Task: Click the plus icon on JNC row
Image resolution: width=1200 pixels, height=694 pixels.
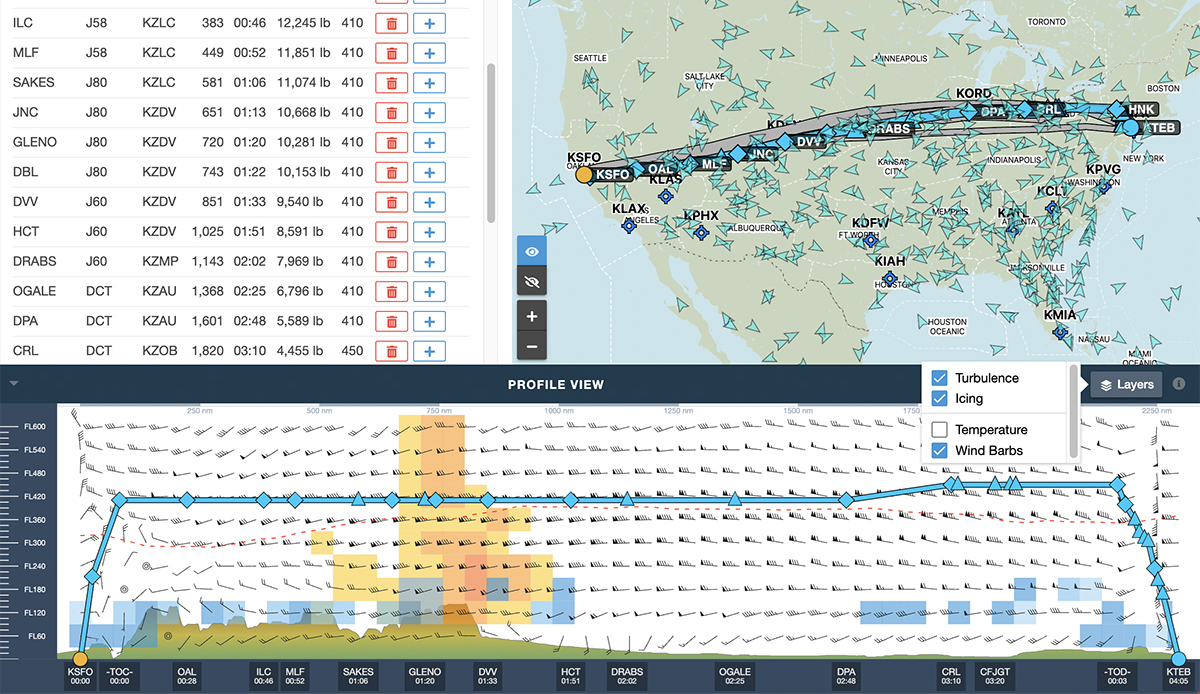Action: click(429, 112)
